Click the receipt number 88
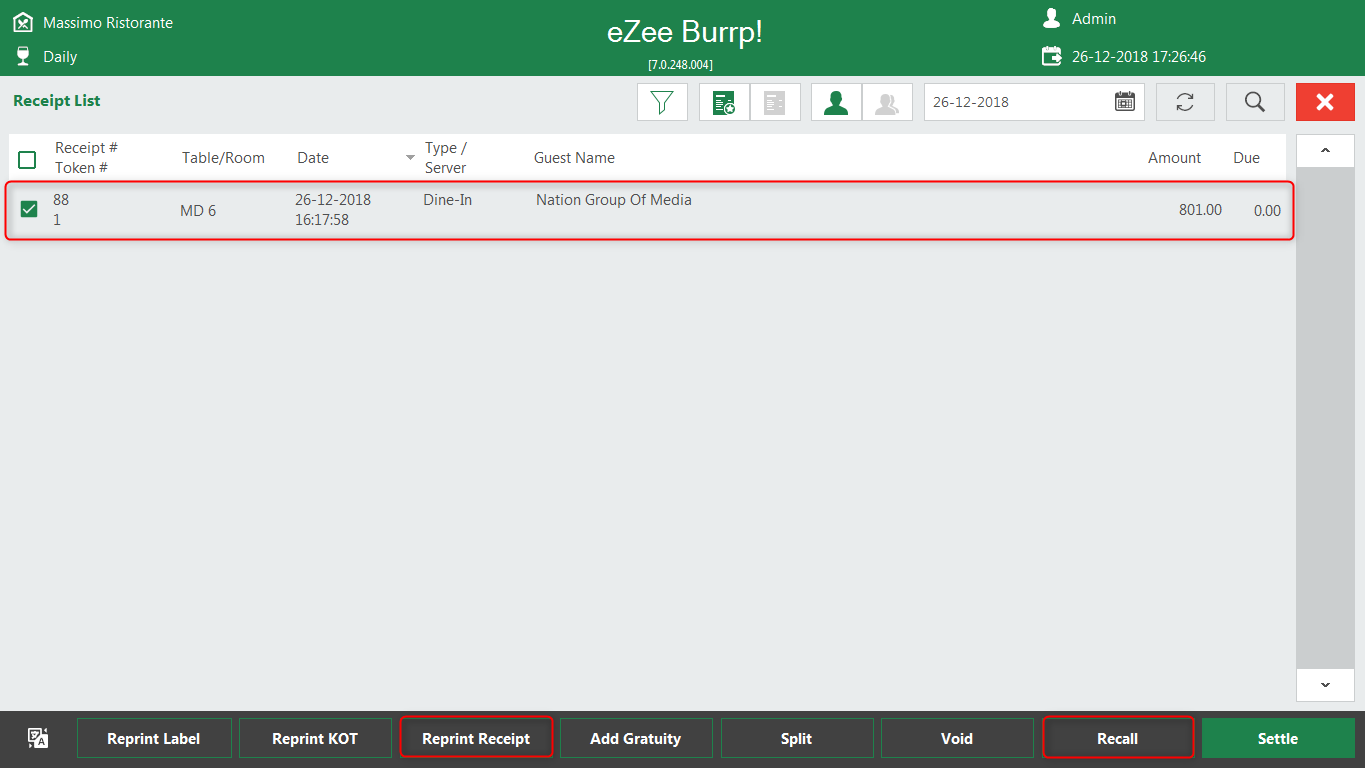Viewport: 1365px width, 768px height. [x=61, y=200]
